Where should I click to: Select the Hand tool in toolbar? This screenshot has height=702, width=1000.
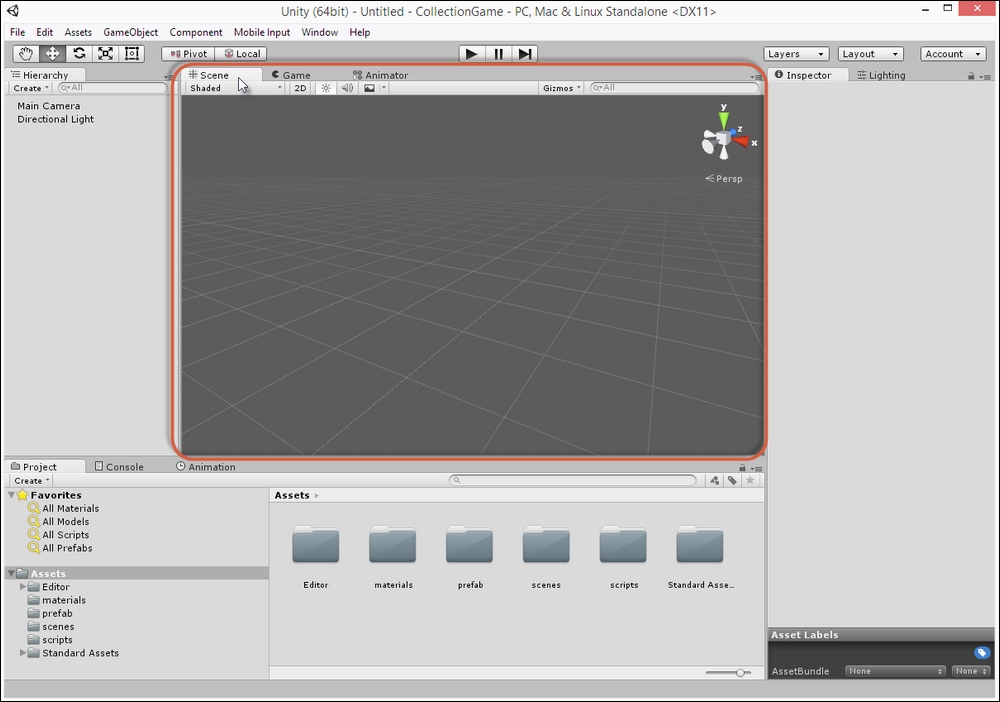click(26, 54)
